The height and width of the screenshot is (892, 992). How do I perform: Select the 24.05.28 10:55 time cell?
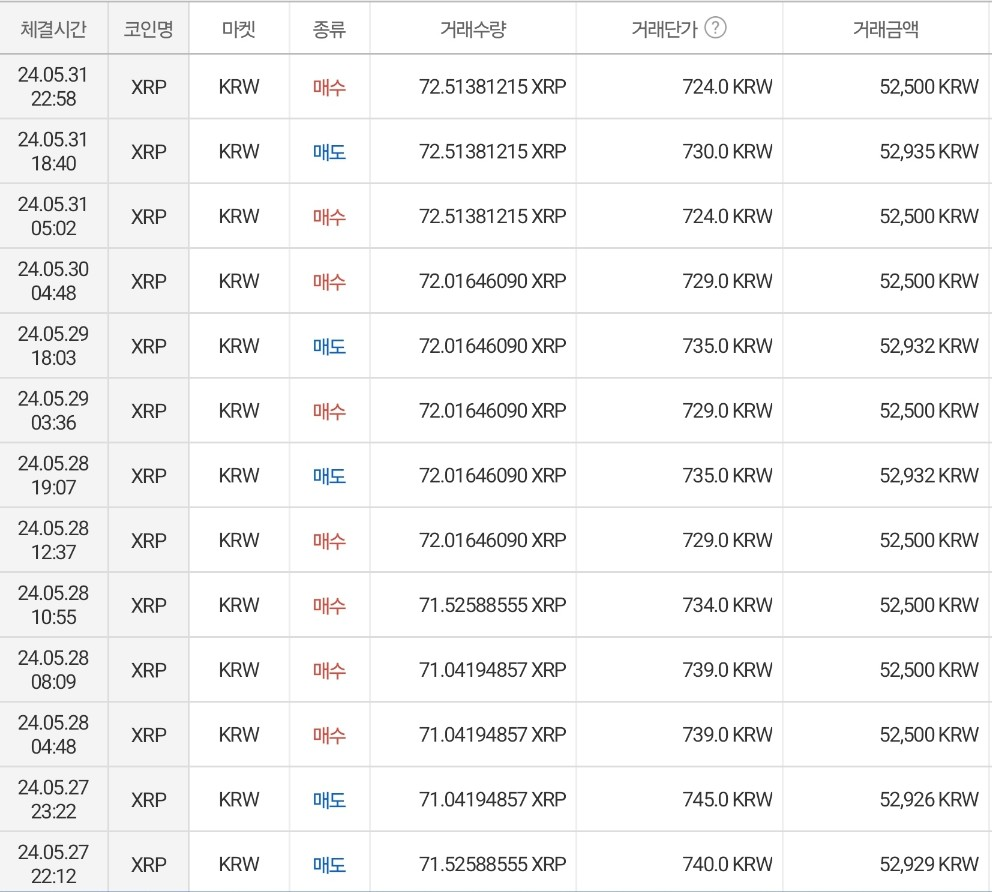(x=54, y=605)
